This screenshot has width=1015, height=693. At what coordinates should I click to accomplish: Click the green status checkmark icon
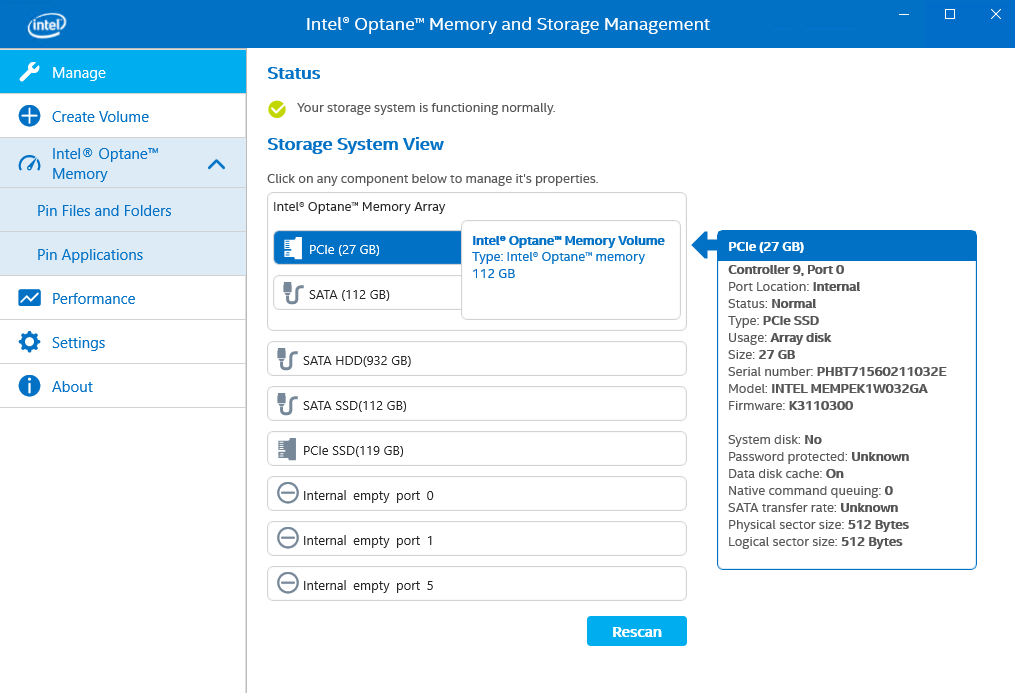(277, 108)
